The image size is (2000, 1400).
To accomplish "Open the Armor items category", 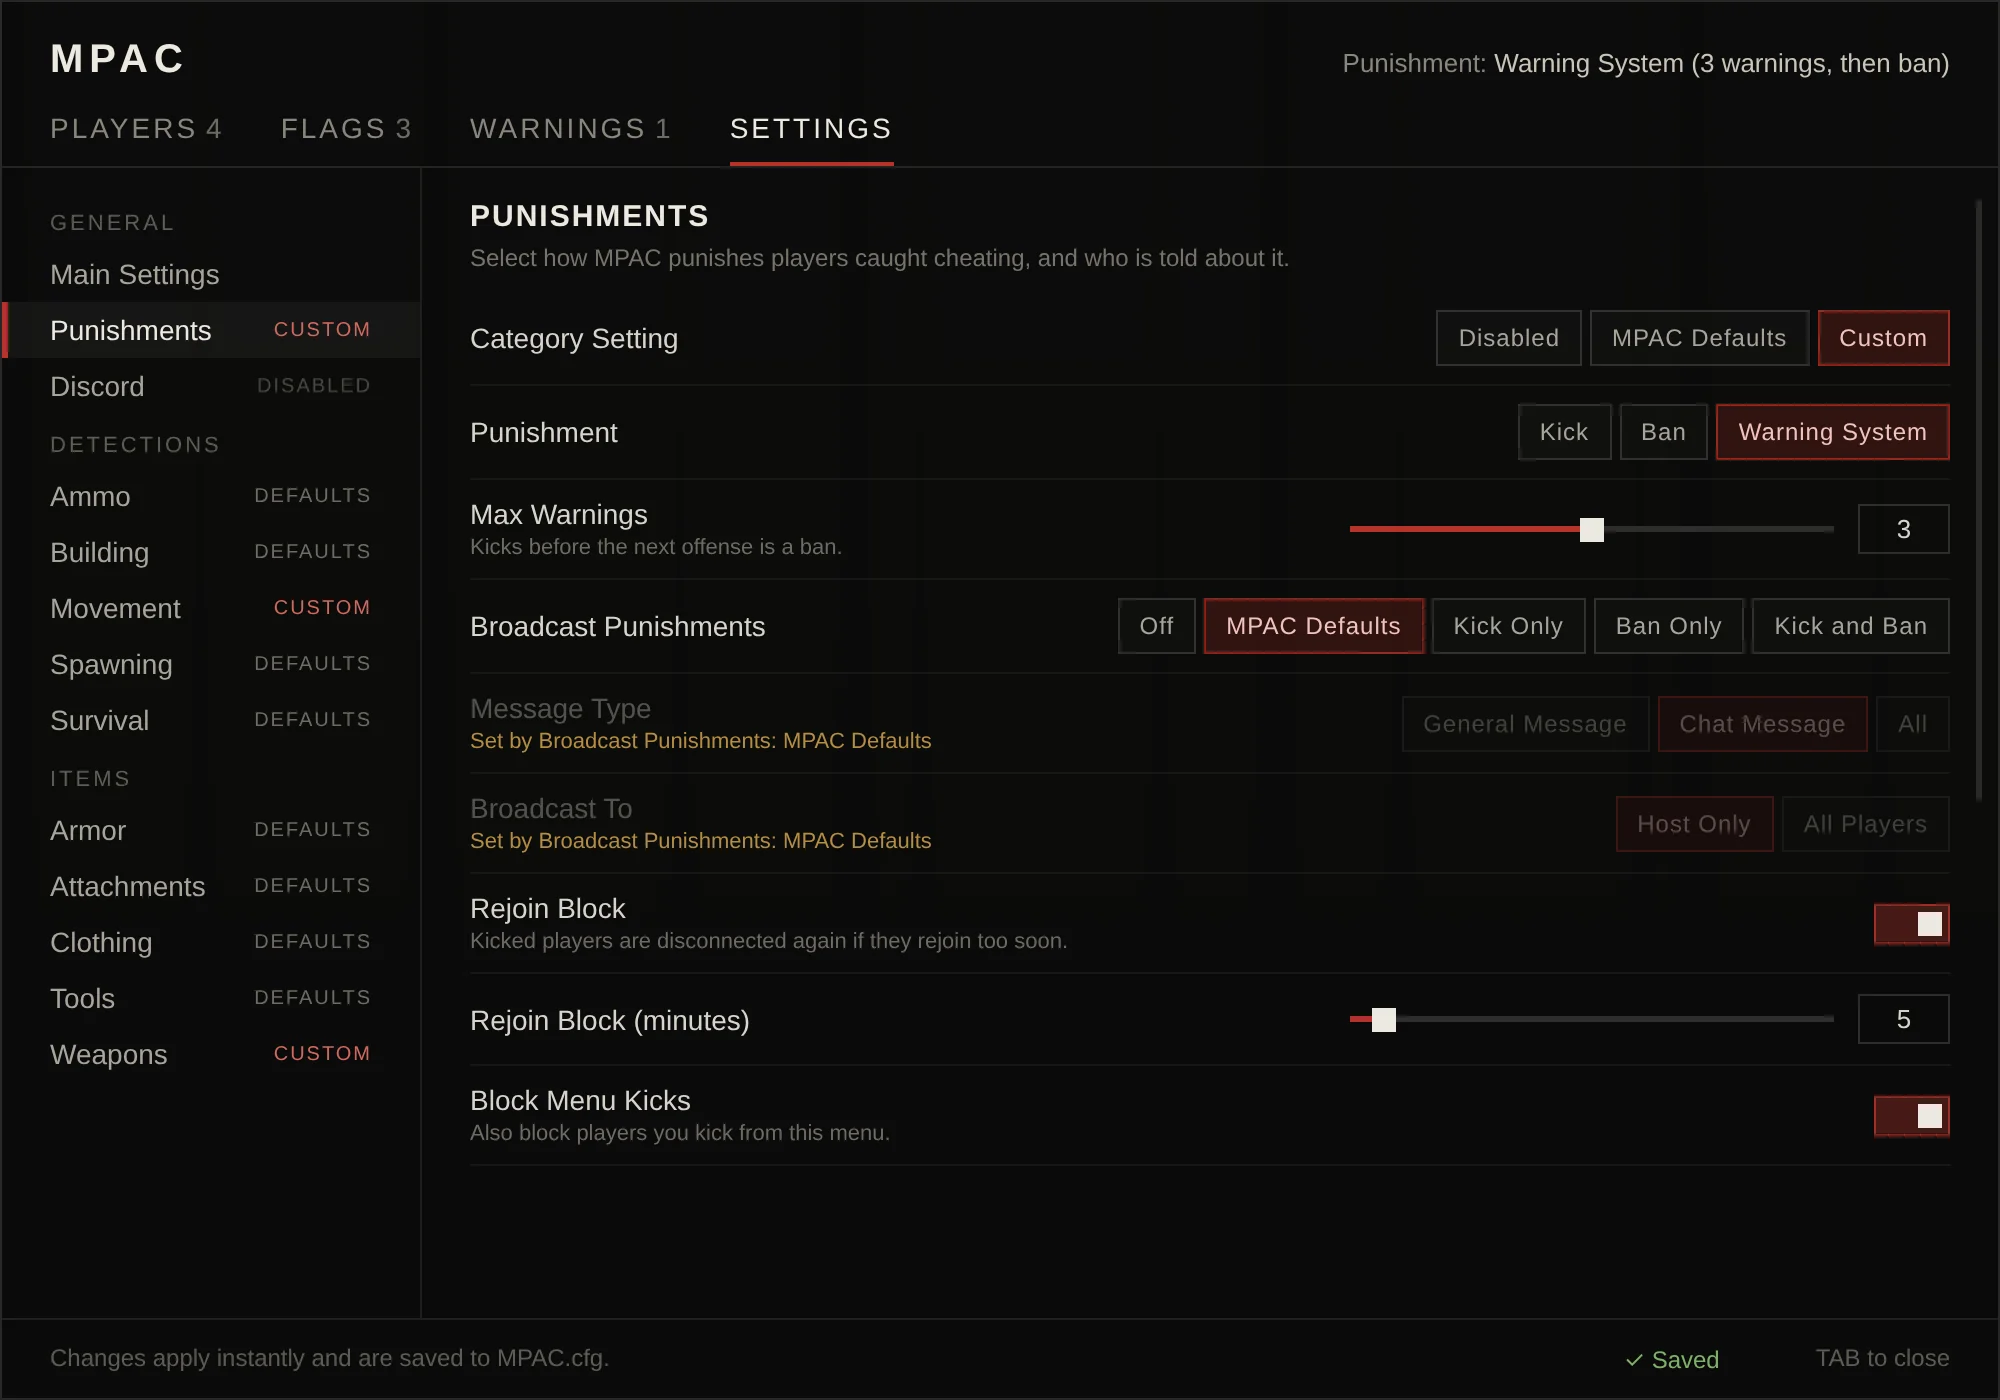I will 211,830.
